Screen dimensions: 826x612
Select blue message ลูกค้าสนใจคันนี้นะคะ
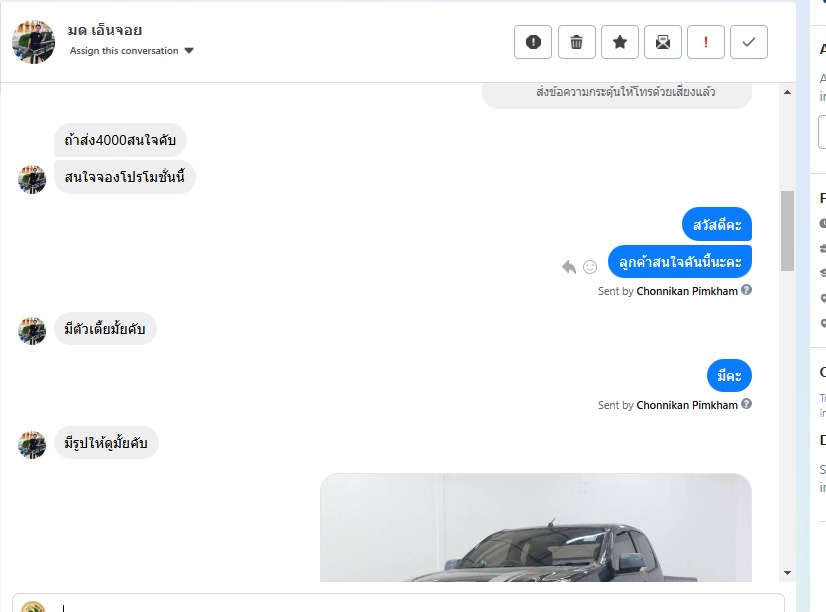click(680, 261)
